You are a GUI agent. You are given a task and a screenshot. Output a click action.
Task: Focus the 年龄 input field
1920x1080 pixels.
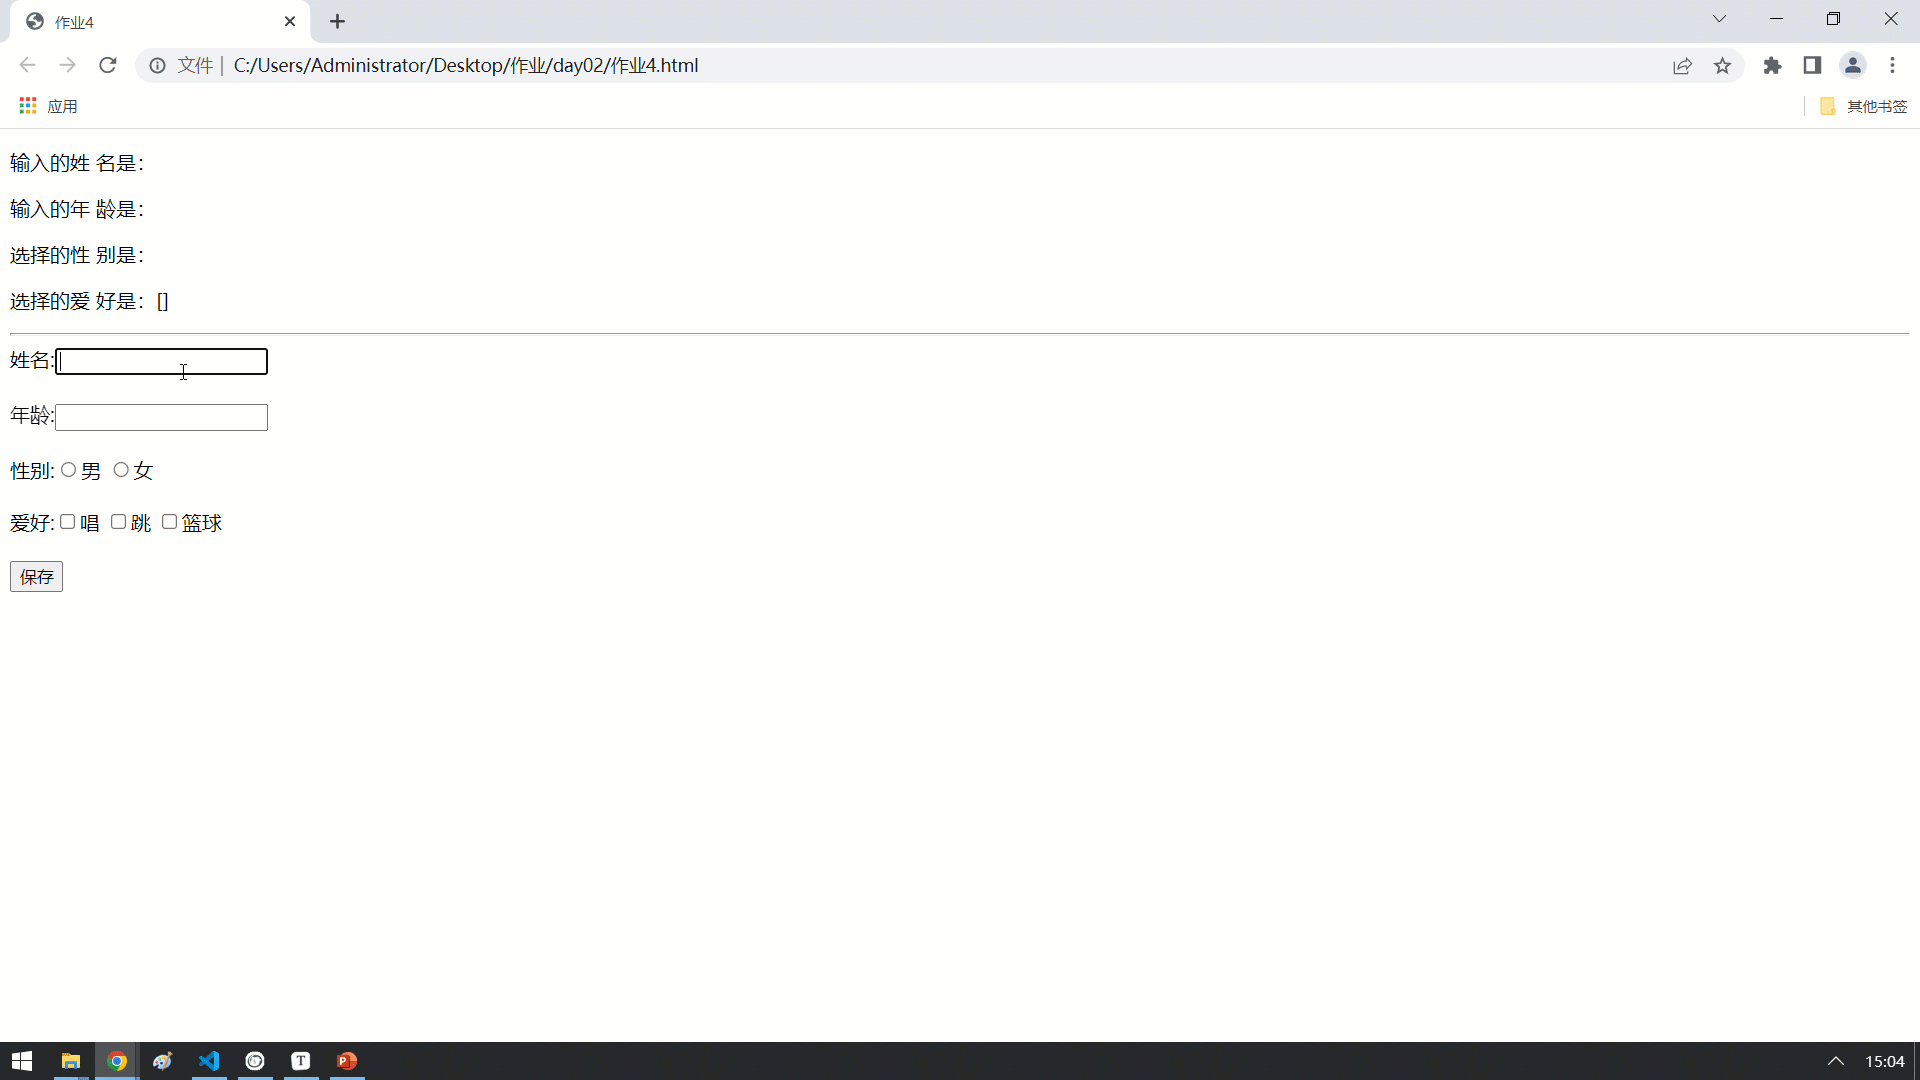coord(161,417)
